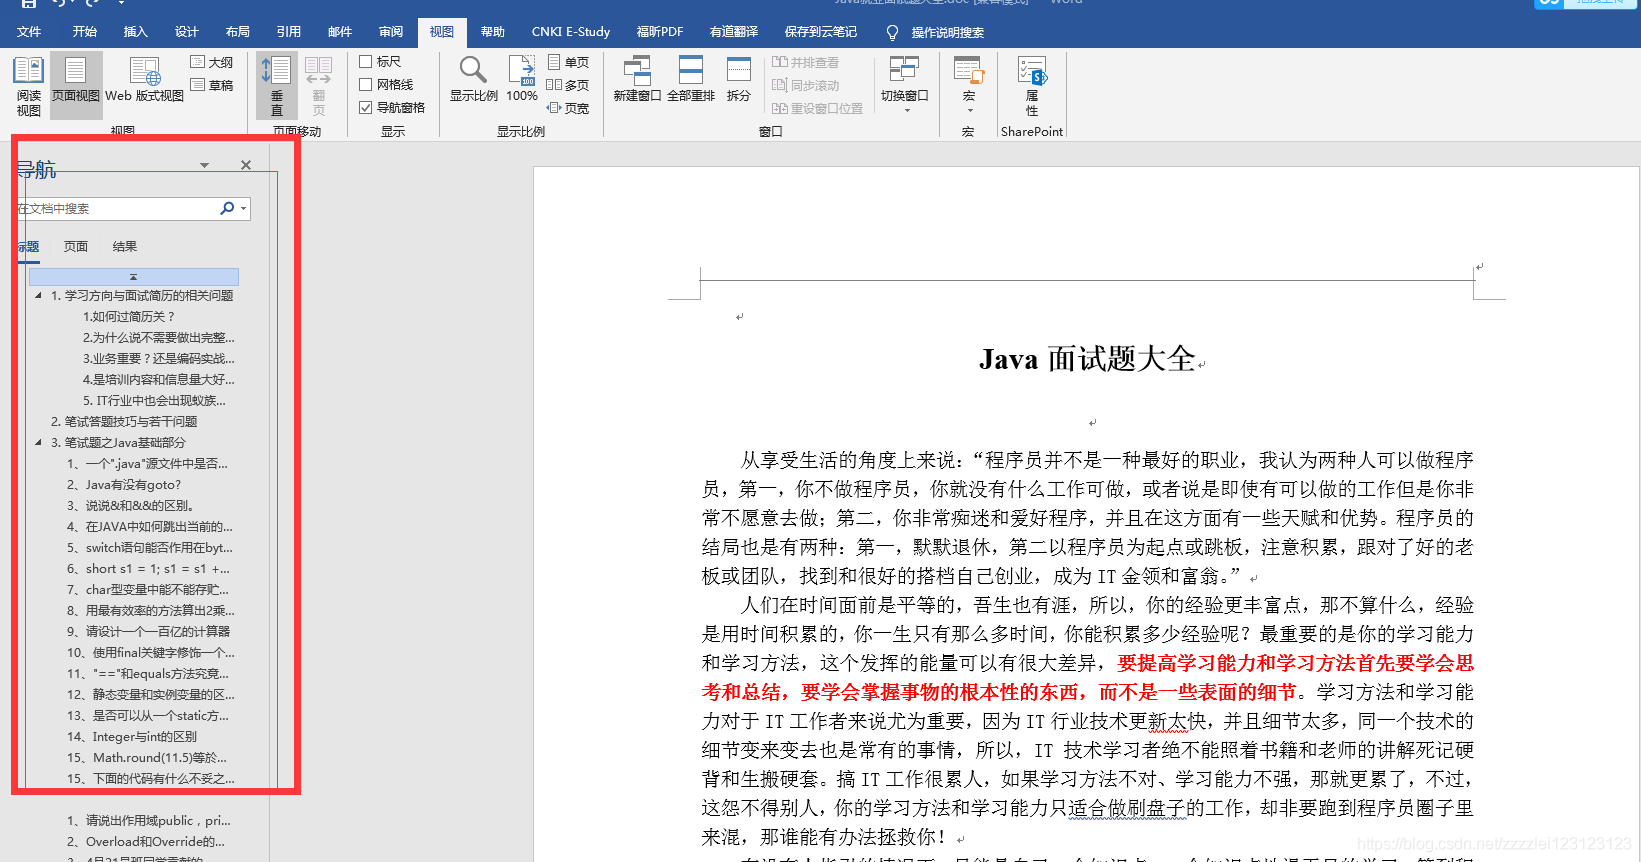Click Arrange All windows (全部重排)
Image resolution: width=1641 pixels, height=862 pixels.
click(691, 80)
